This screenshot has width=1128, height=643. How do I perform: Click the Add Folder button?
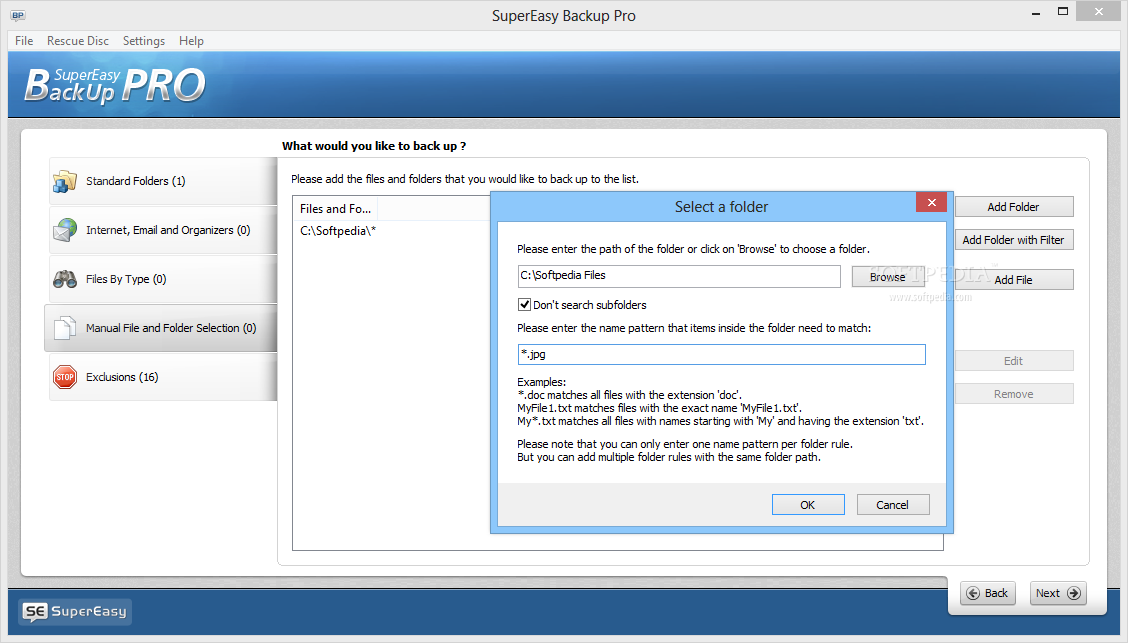(1014, 207)
